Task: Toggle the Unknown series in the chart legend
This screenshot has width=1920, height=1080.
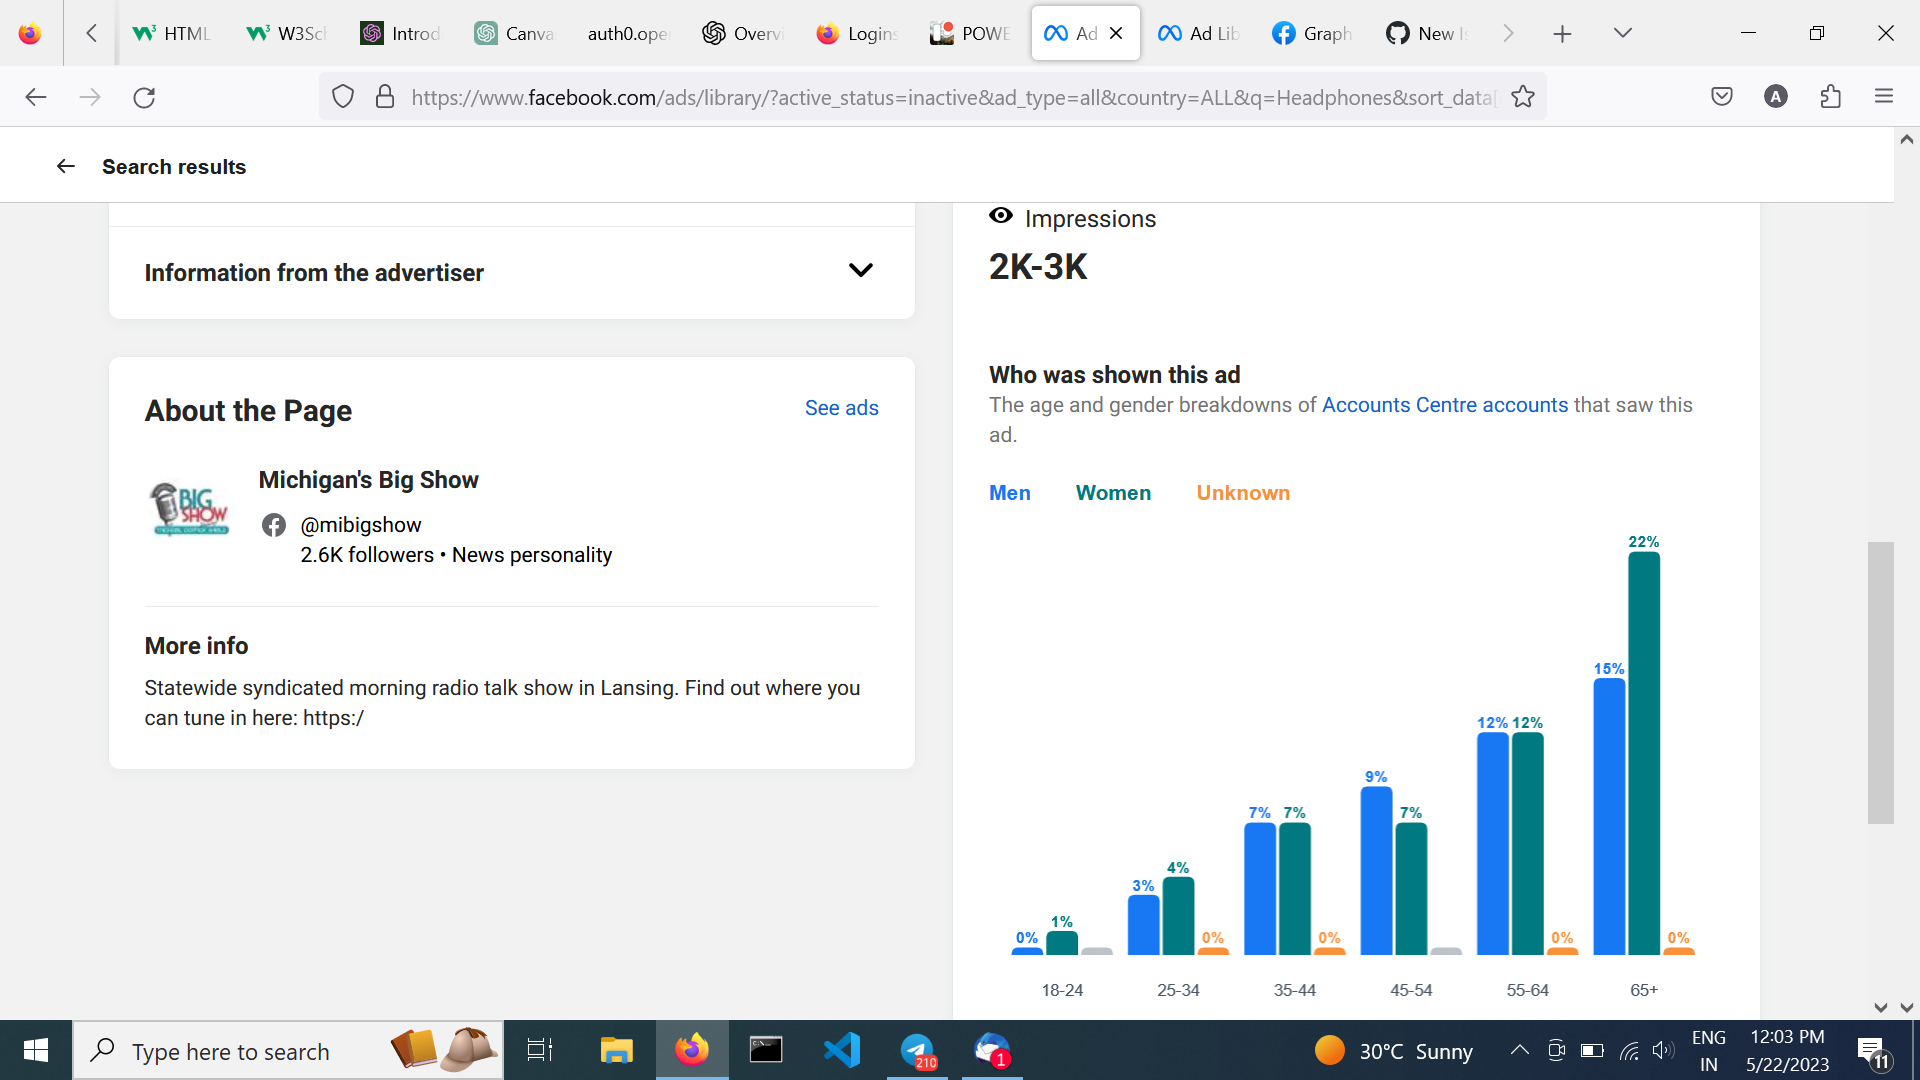Action: click(1243, 492)
